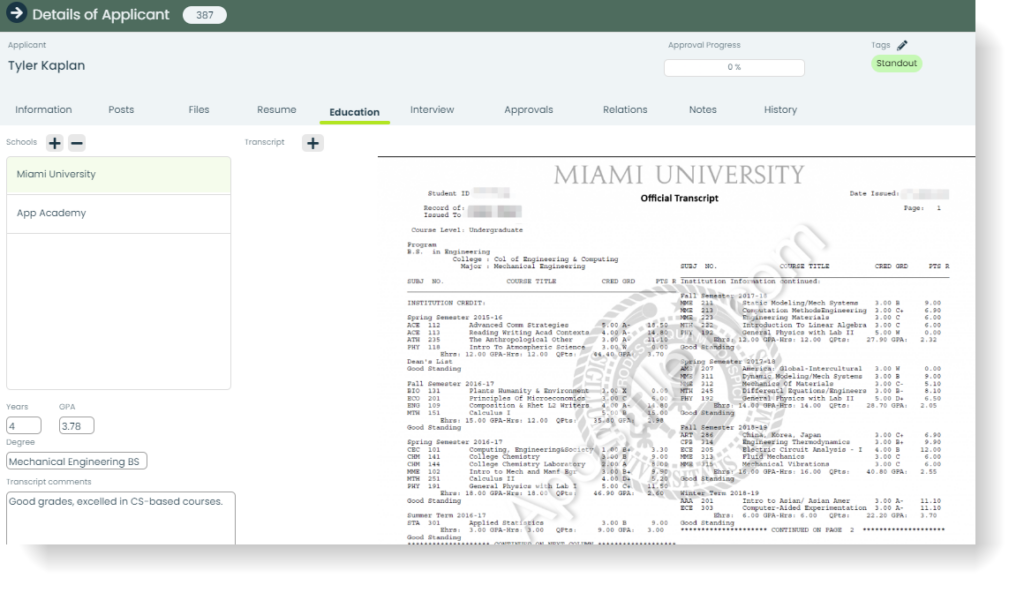Go to the Files tab
The height and width of the screenshot is (593, 1024).
click(x=199, y=110)
